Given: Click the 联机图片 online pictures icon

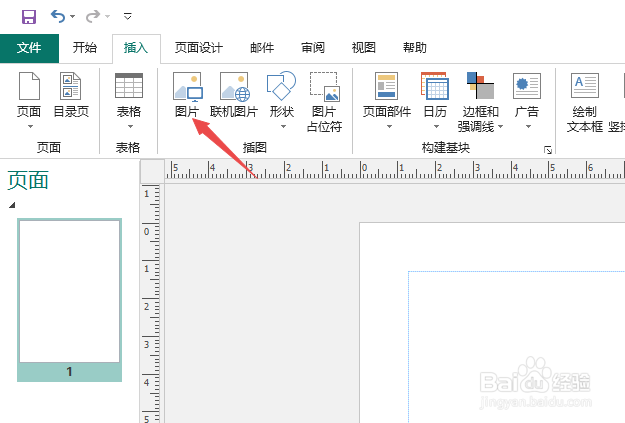Looking at the screenshot, I should pos(235,86).
